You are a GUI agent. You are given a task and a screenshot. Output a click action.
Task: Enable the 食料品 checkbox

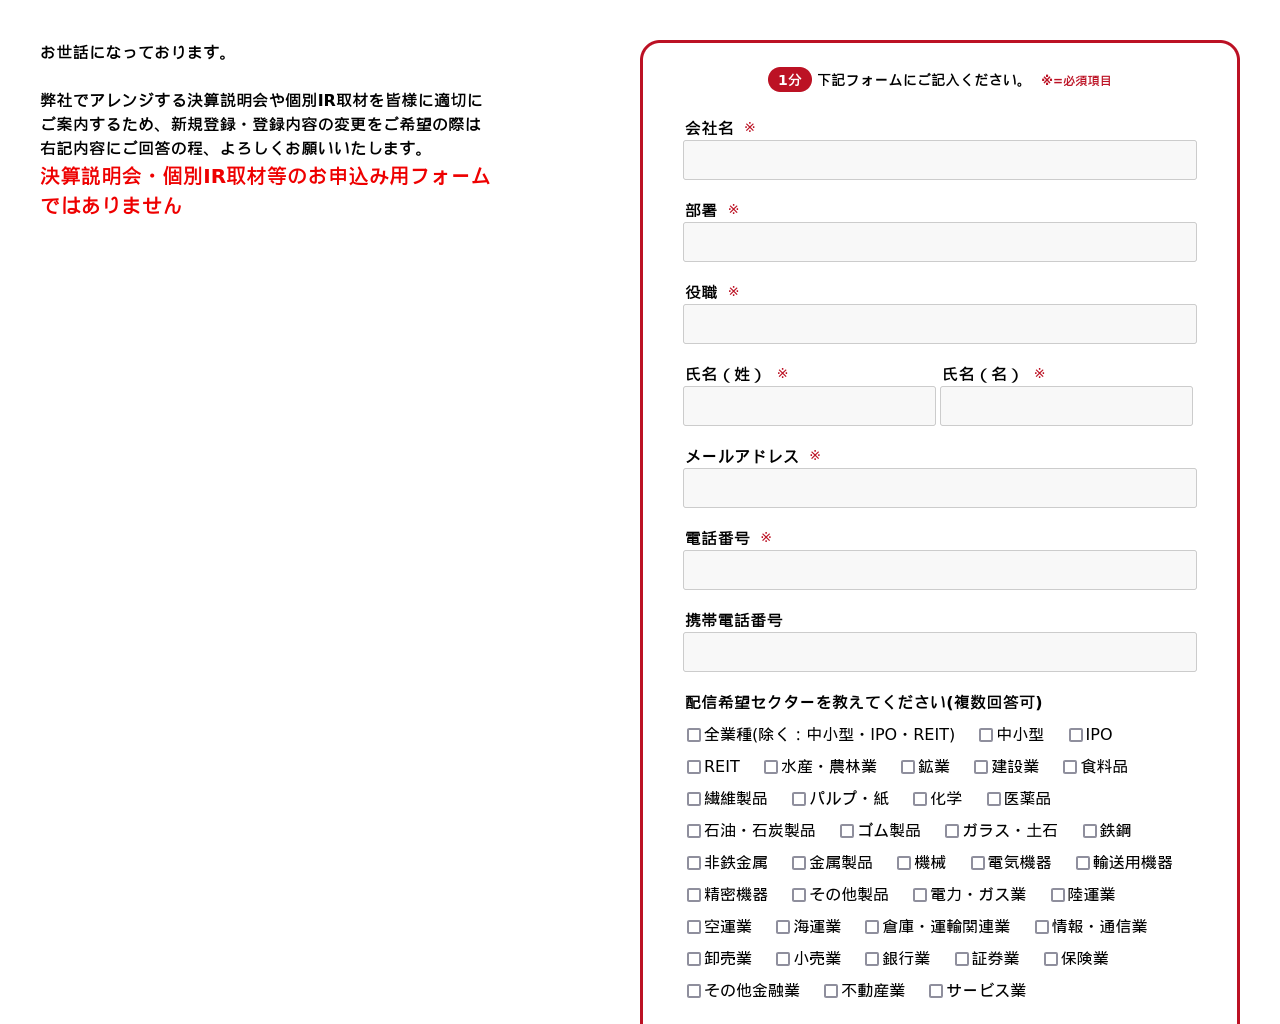[x=1070, y=767]
